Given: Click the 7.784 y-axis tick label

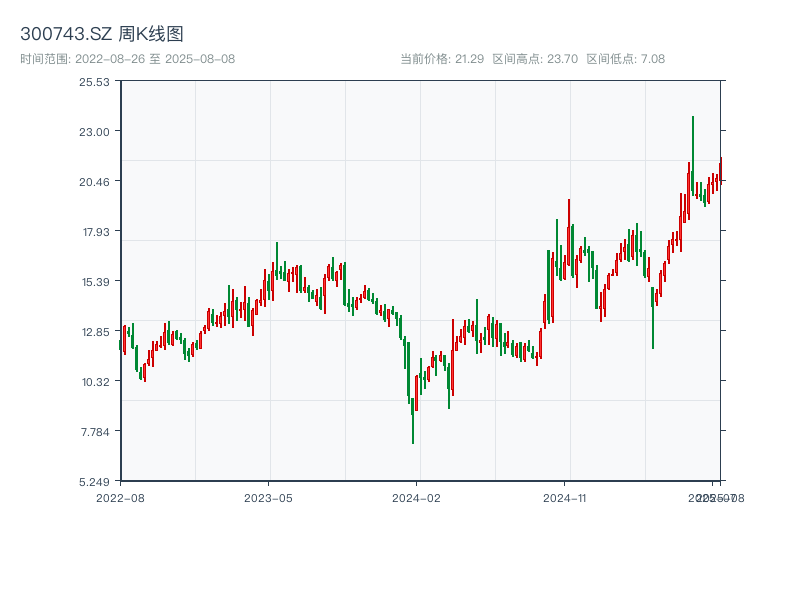Looking at the screenshot, I should (95, 431).
